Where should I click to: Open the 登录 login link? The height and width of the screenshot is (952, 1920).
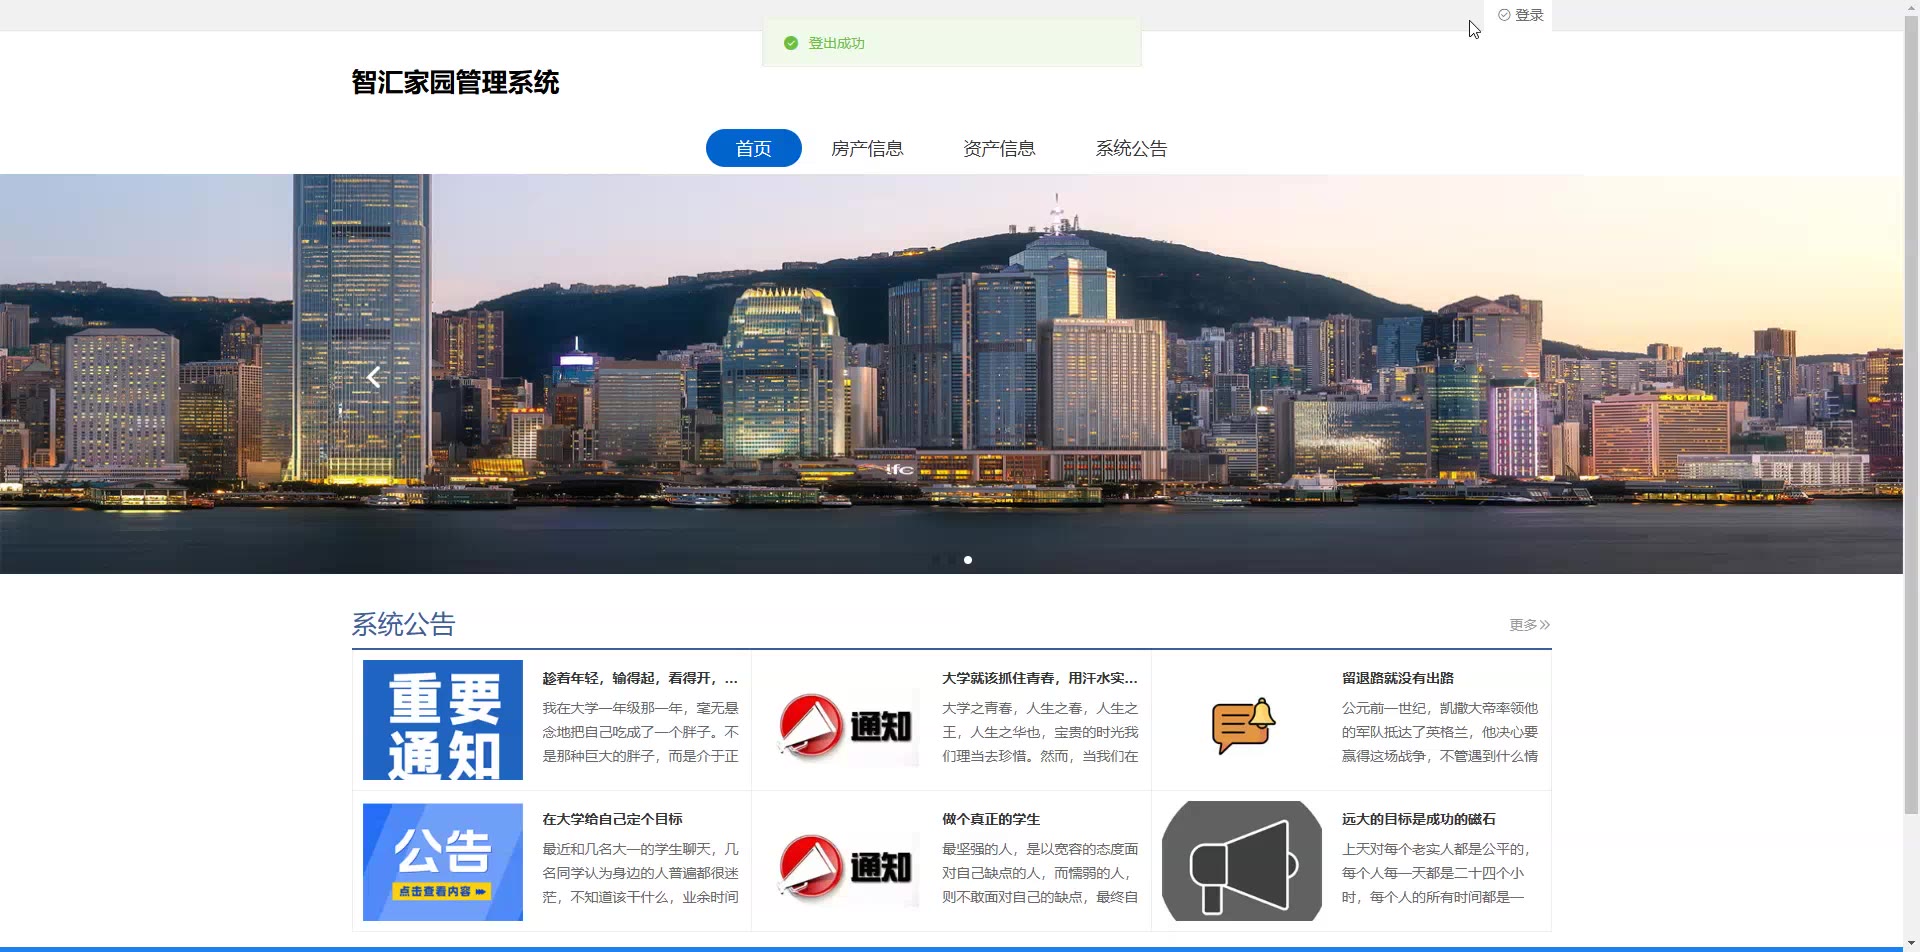click(1520, 15)
